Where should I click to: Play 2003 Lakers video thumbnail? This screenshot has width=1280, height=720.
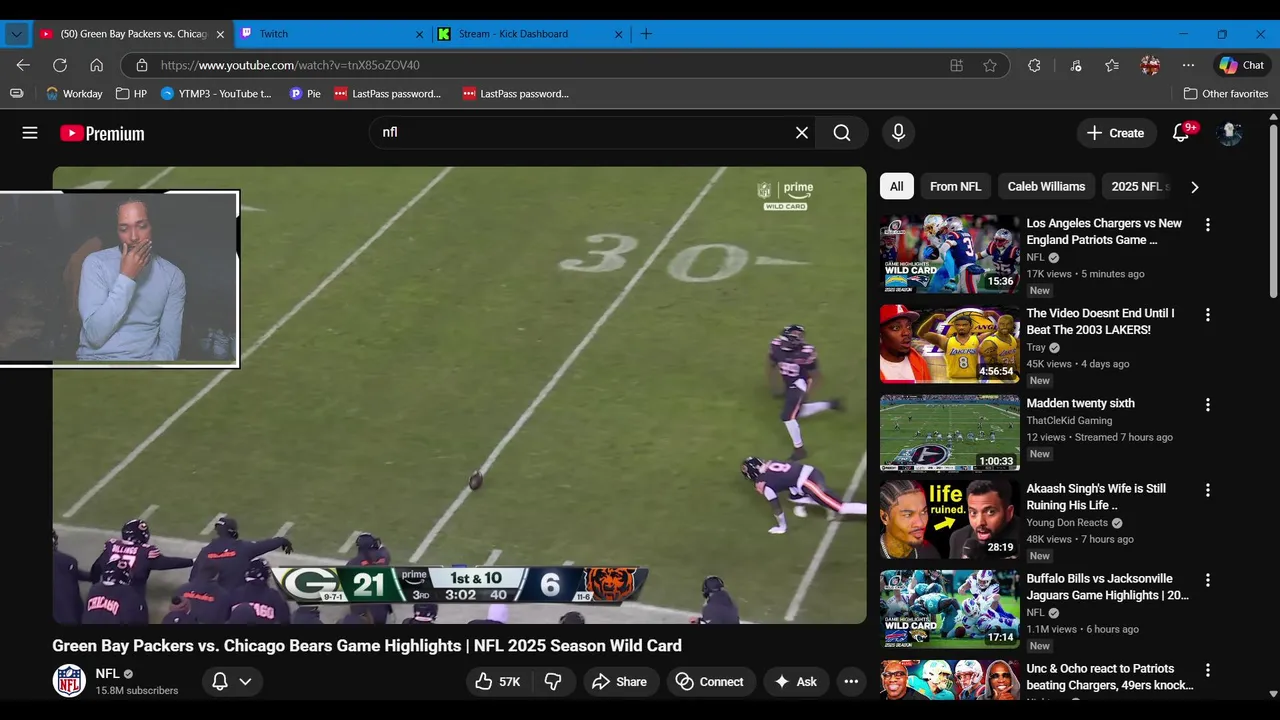click(950, 344)
